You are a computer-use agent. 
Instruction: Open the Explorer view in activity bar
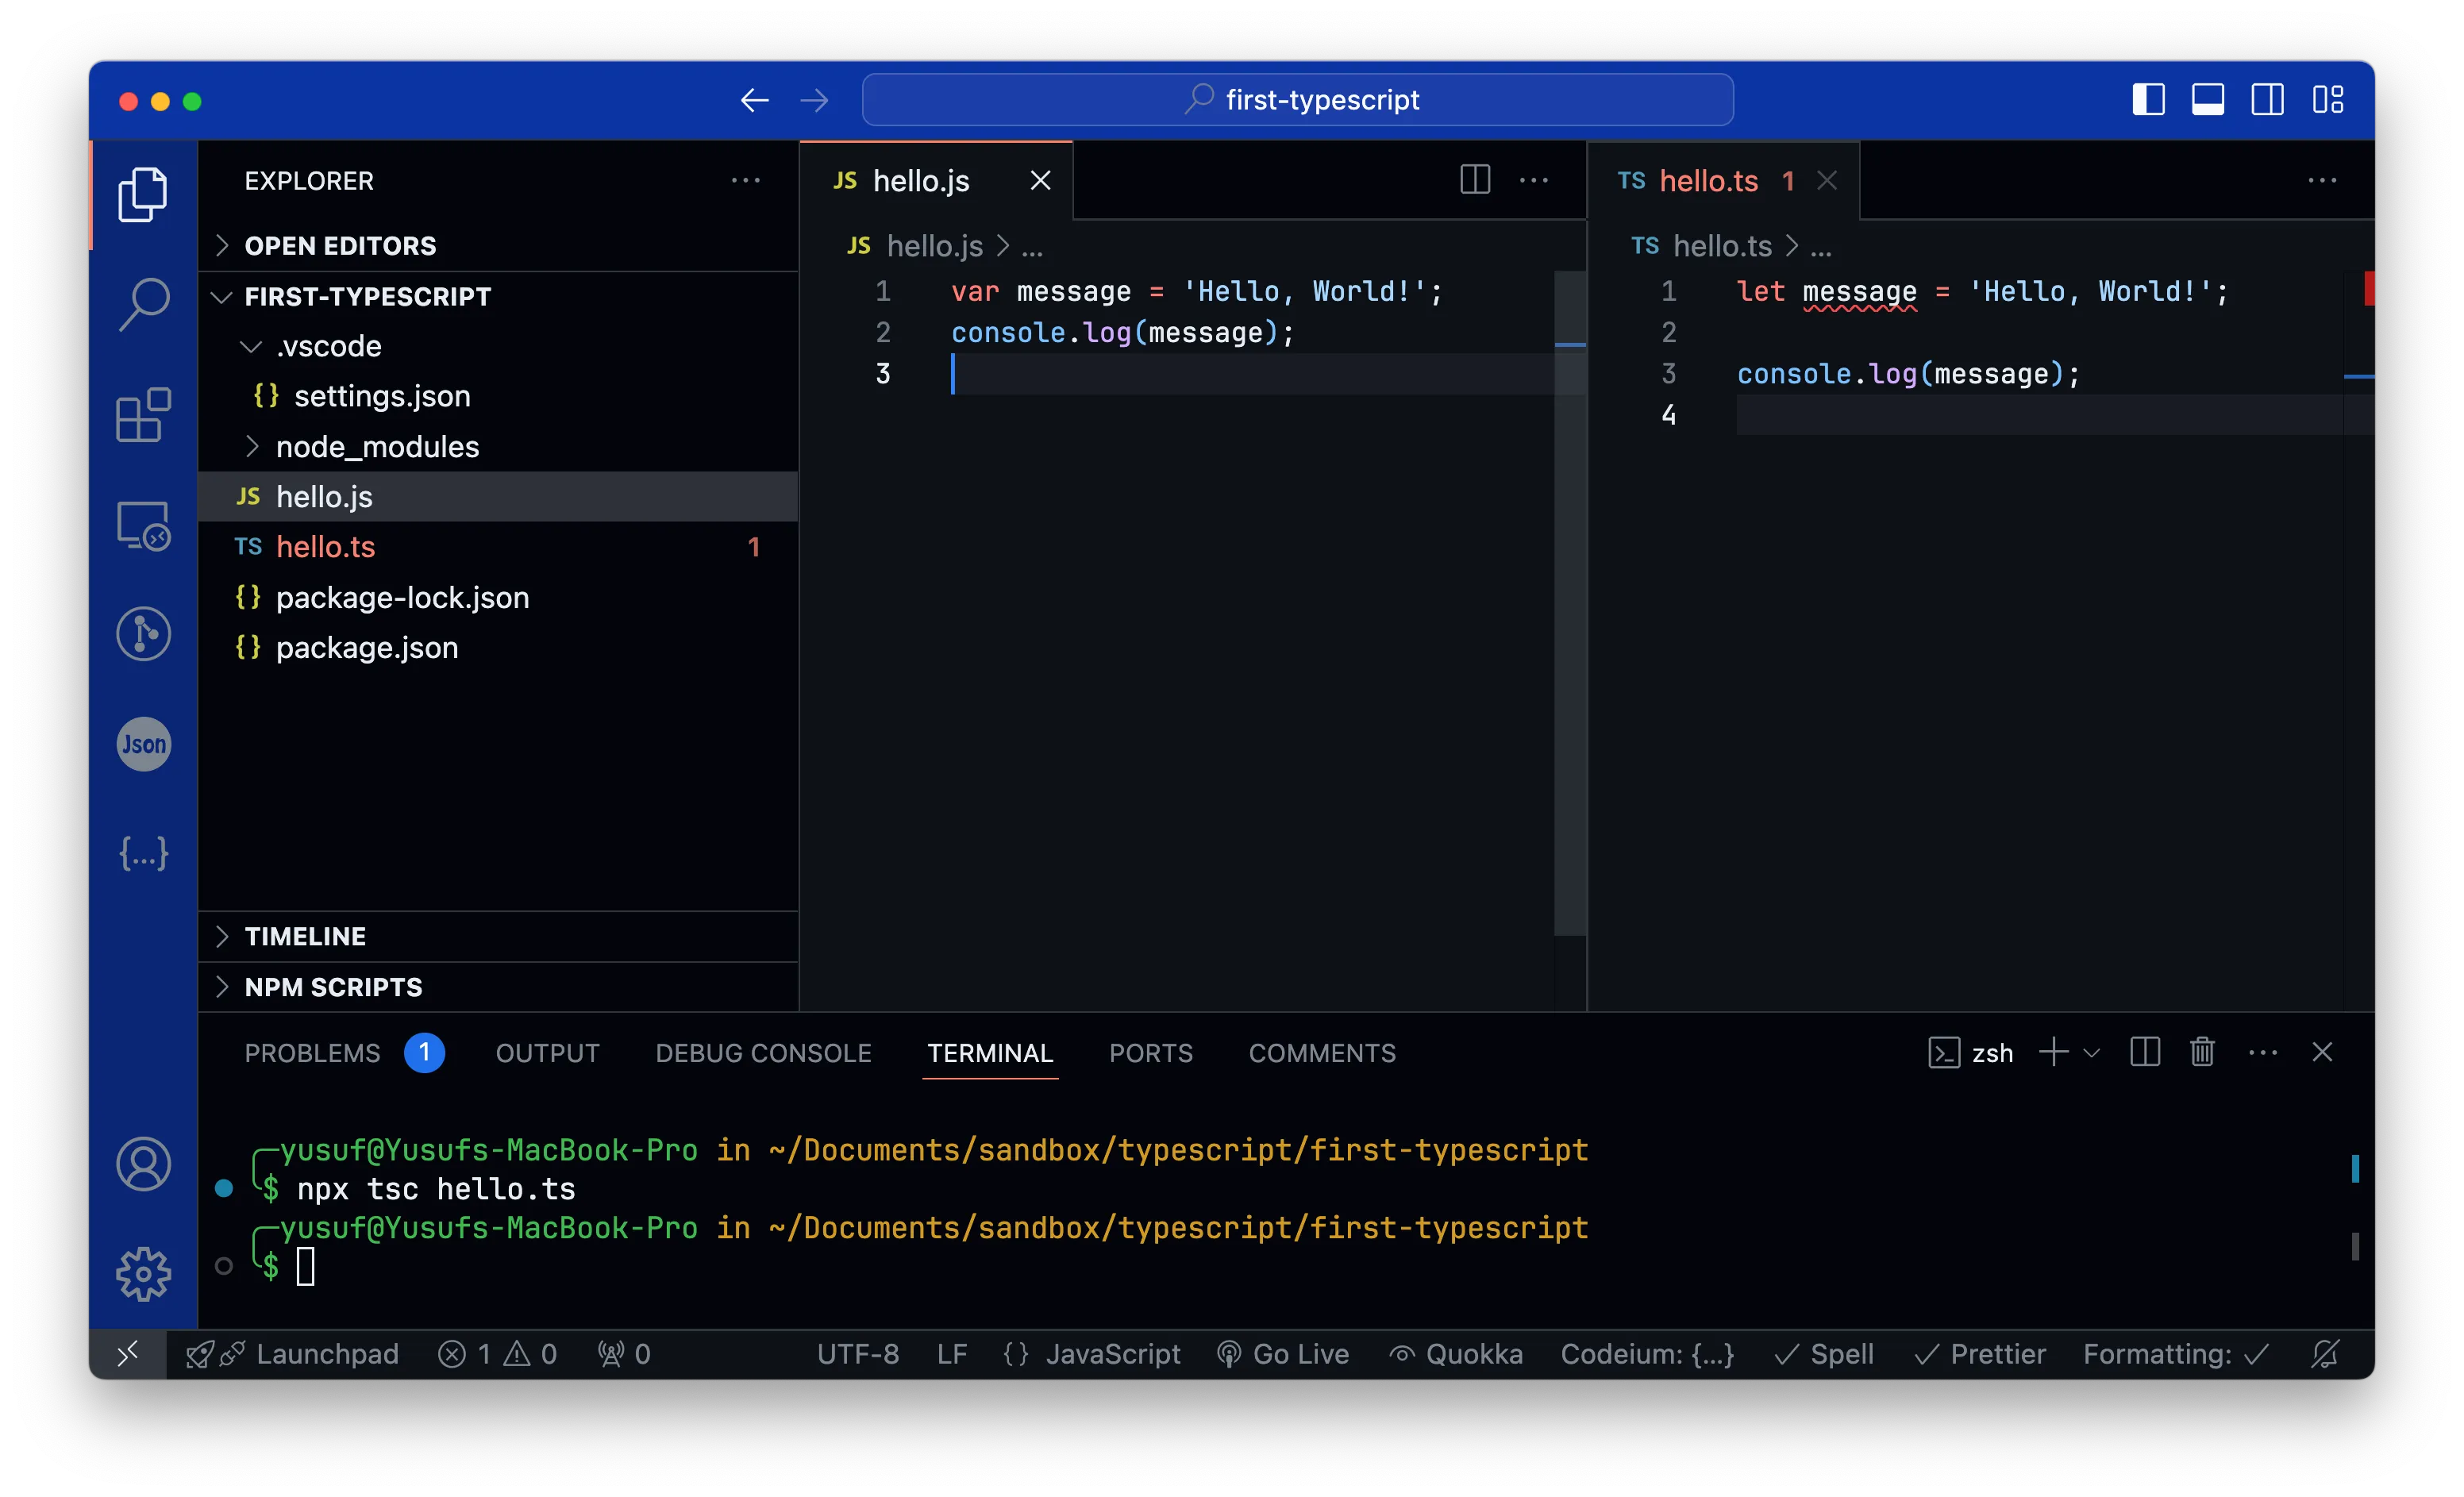pos(143,195)
